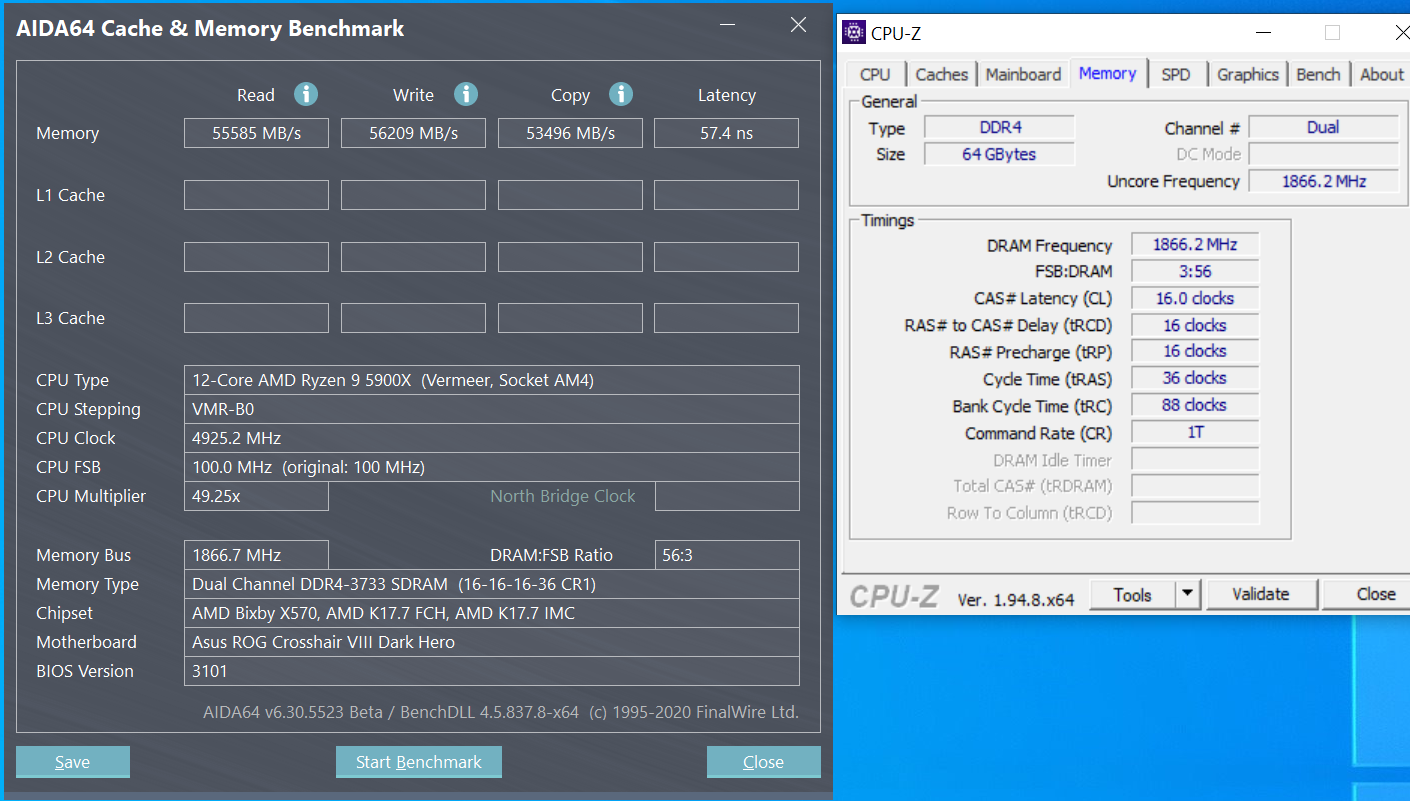Maximize the CPU-Z window
Screen dimensions: 1410x801
[x=1332, y=33]
